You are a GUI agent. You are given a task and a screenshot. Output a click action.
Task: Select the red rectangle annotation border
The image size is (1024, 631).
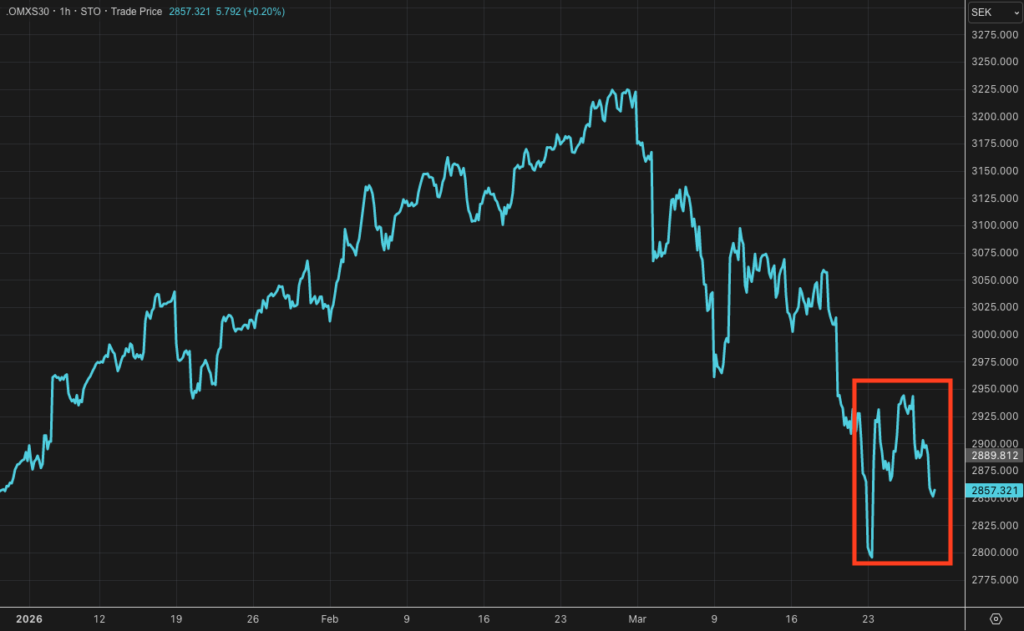click(x=903, y=380)
